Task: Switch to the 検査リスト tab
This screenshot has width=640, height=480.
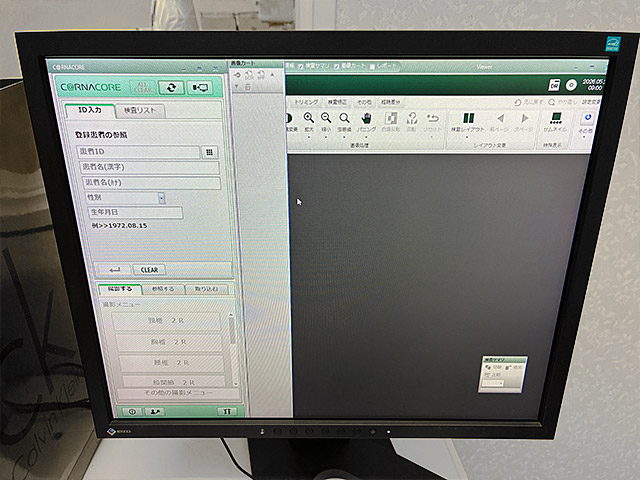Action: point(140,111)
